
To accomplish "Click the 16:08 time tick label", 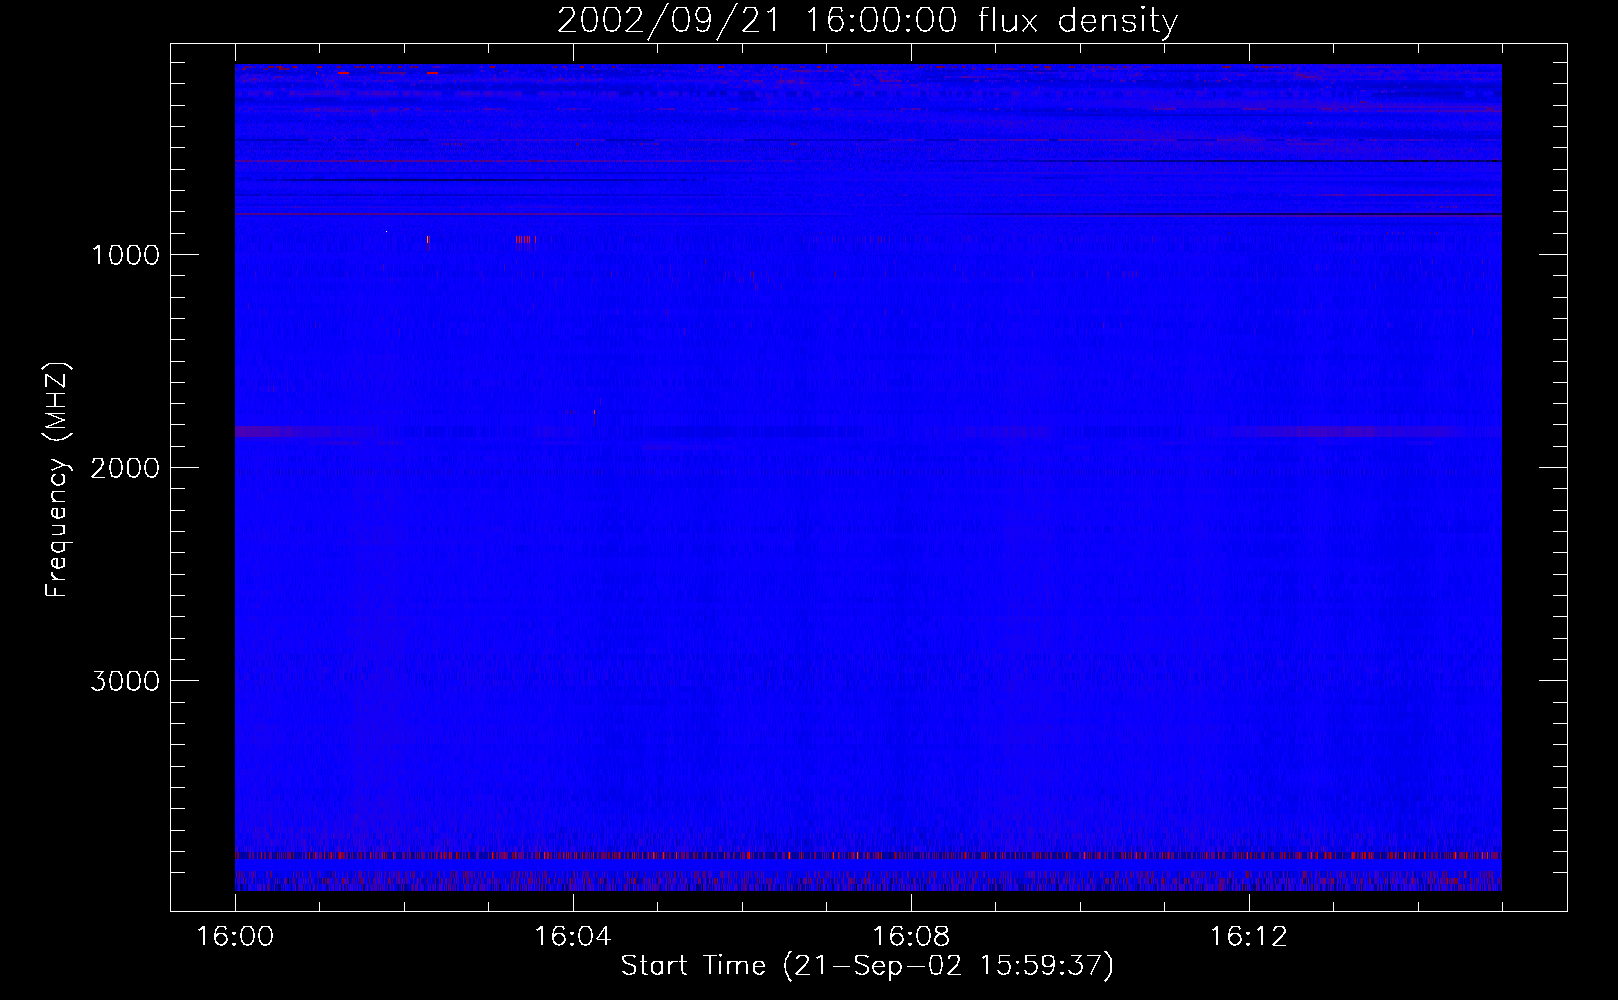I will [911, 937].
